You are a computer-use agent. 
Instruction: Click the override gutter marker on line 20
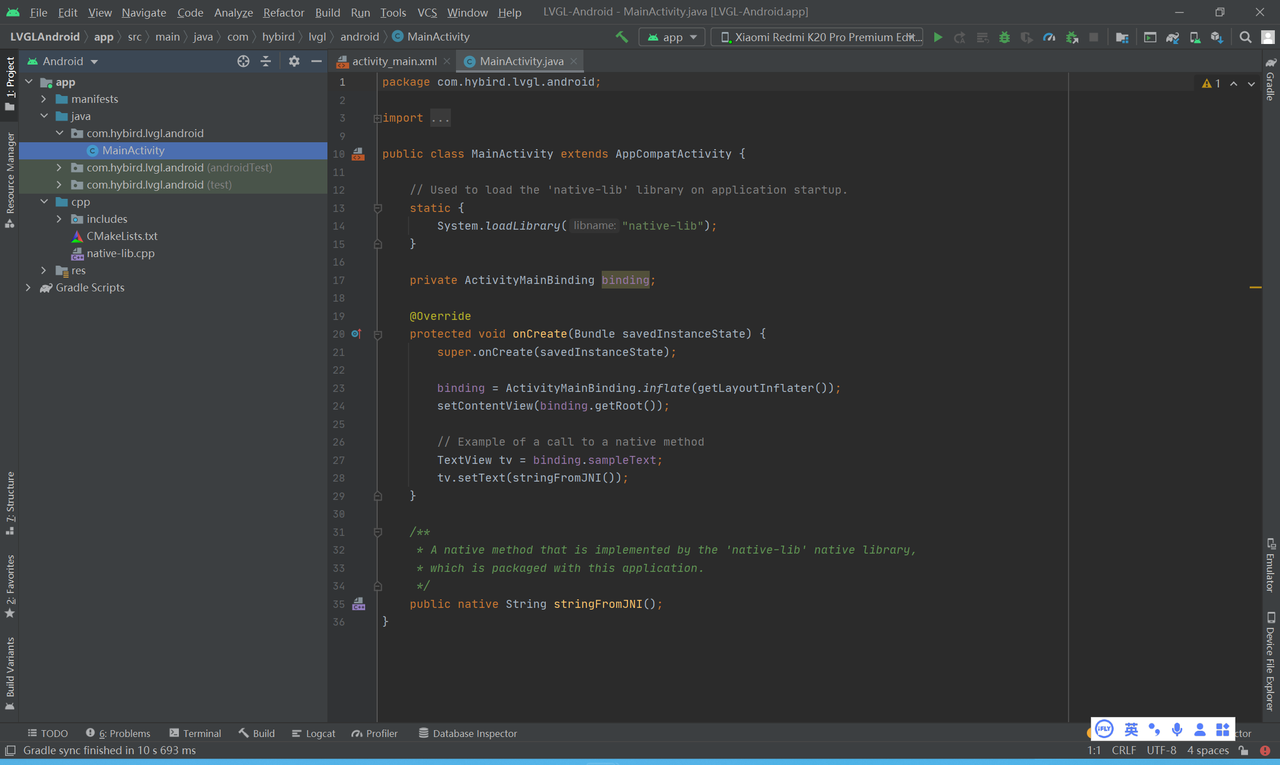point(356,334)
